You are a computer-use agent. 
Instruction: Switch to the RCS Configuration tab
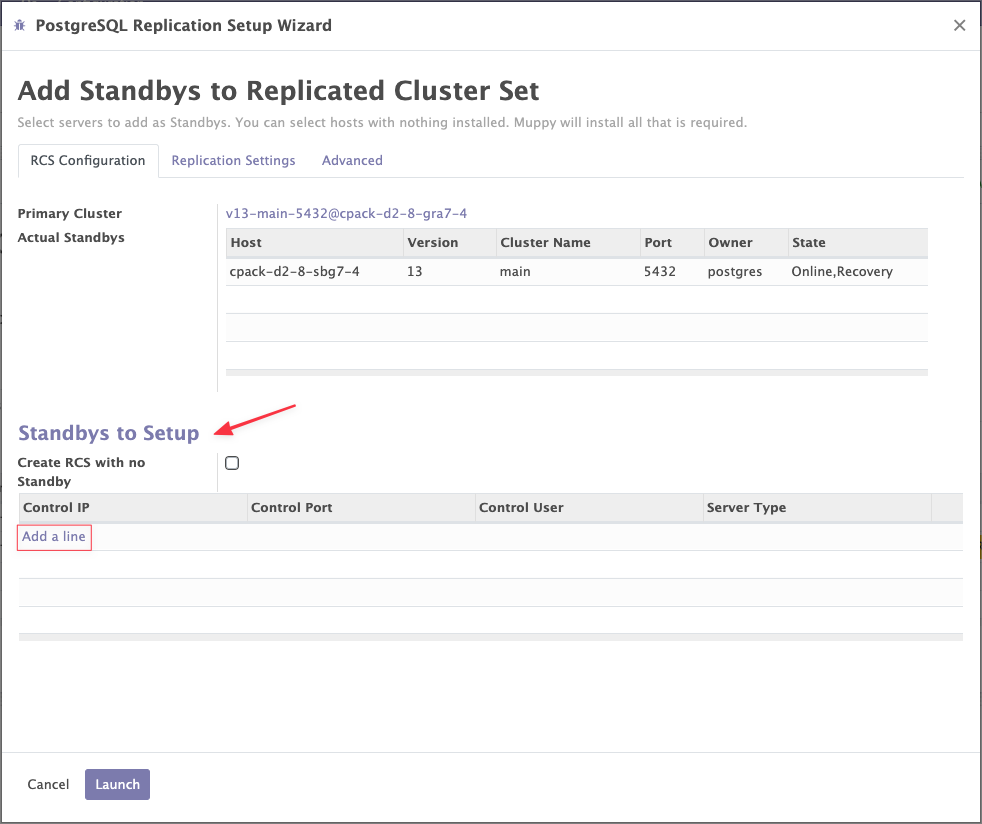88,160
